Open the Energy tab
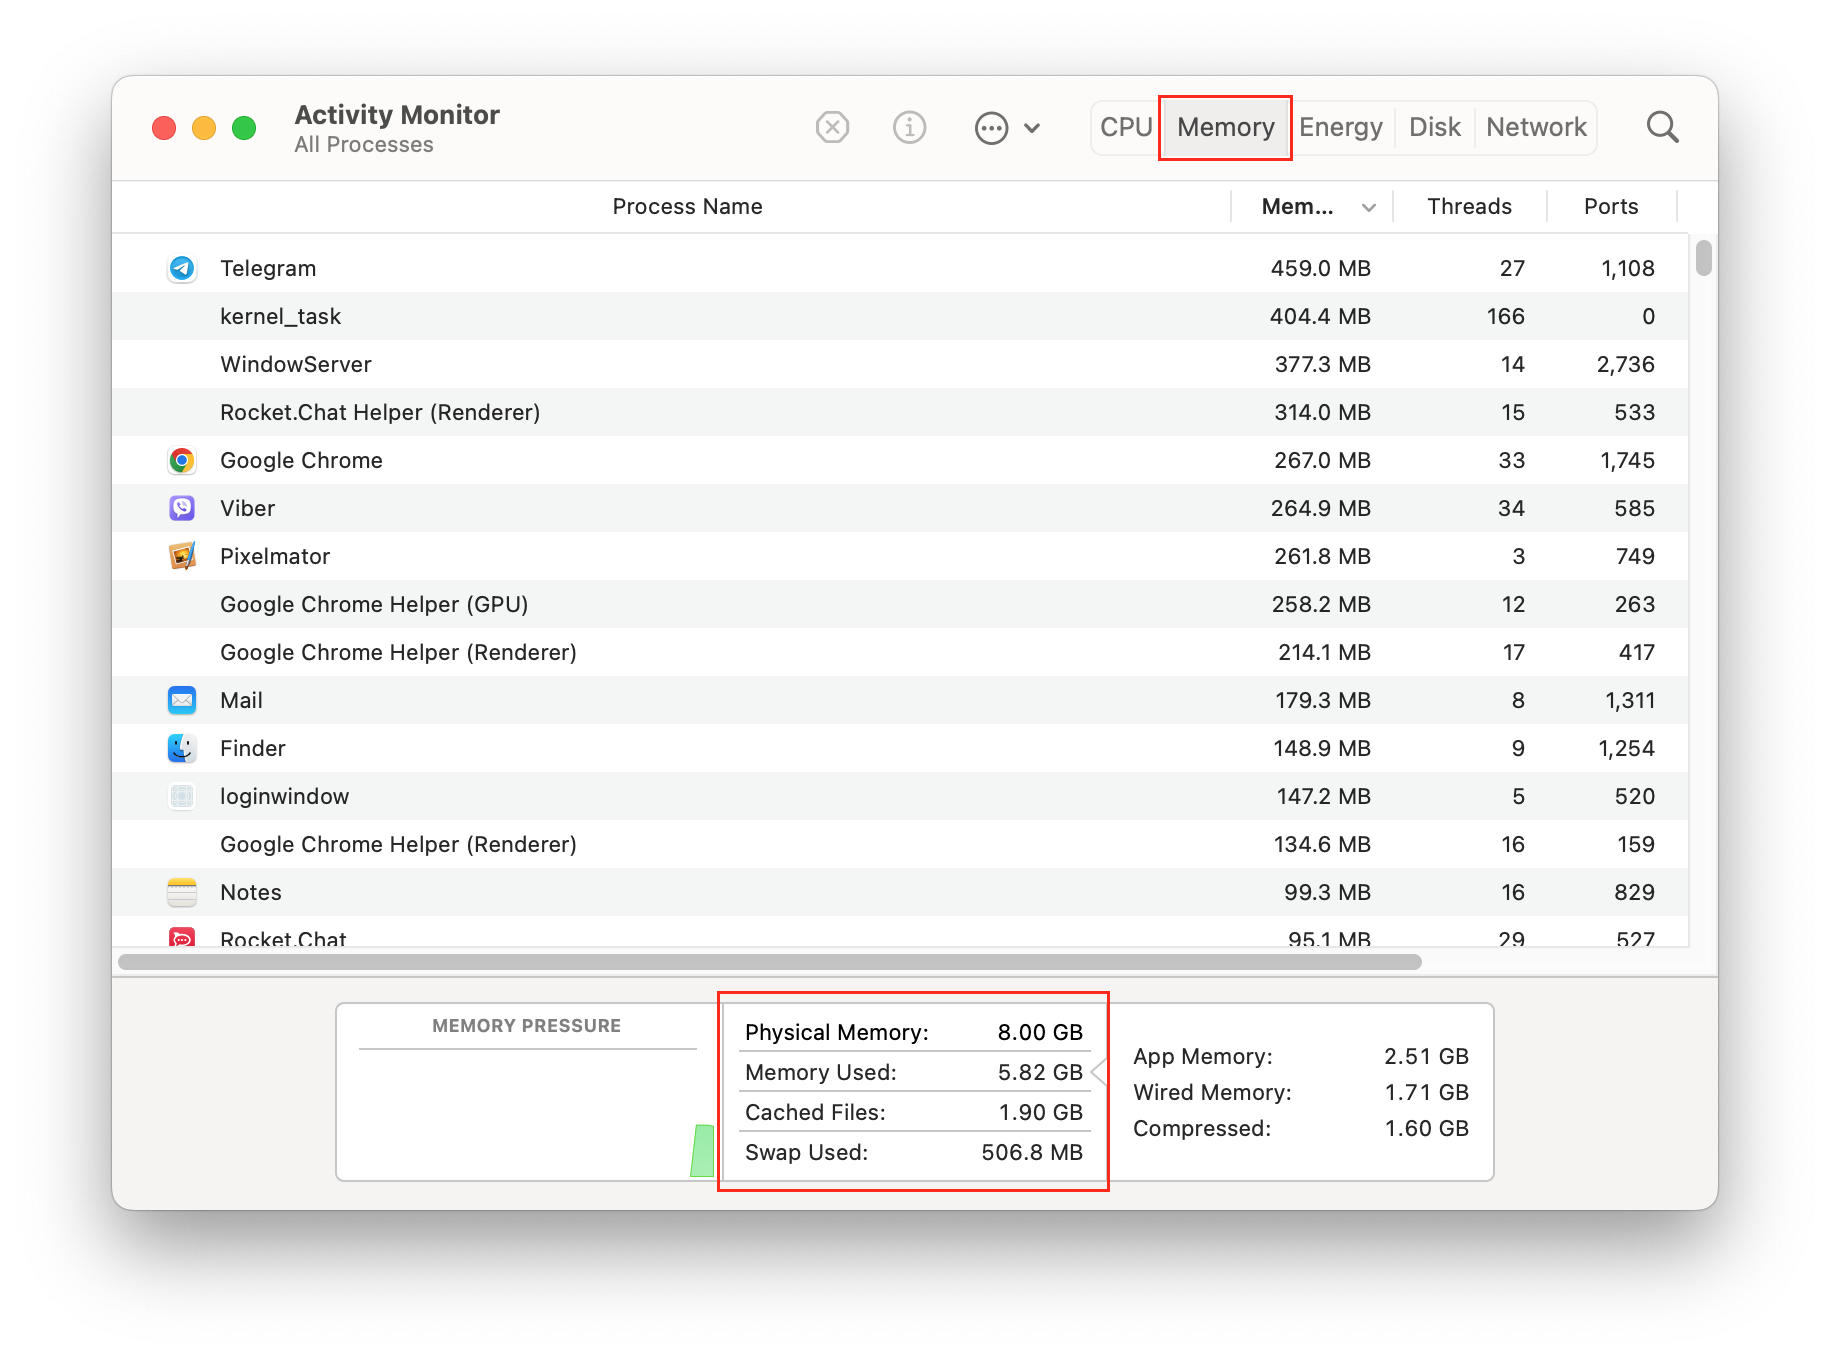This screenshot has width=1830, height=1358. point(1341,127)
